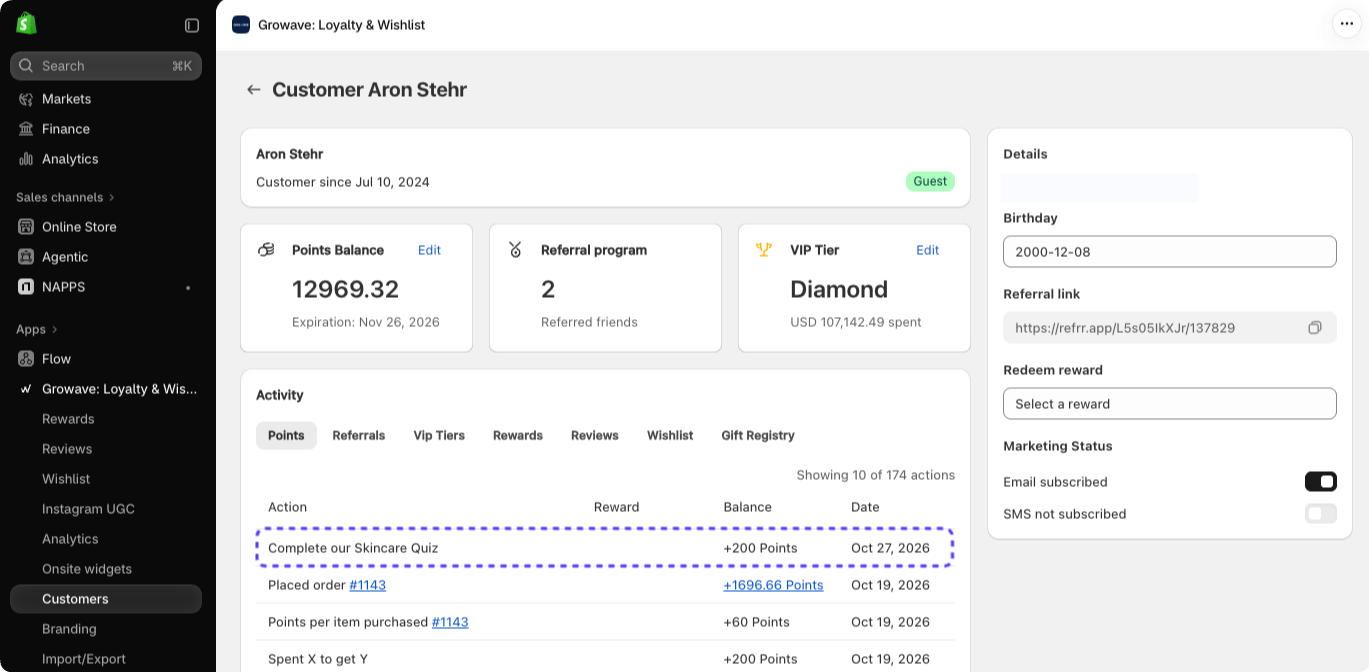Click the VIP Tier trophy icon
Viewport: 1369px width, 672px height.
[x=765, y=250]
